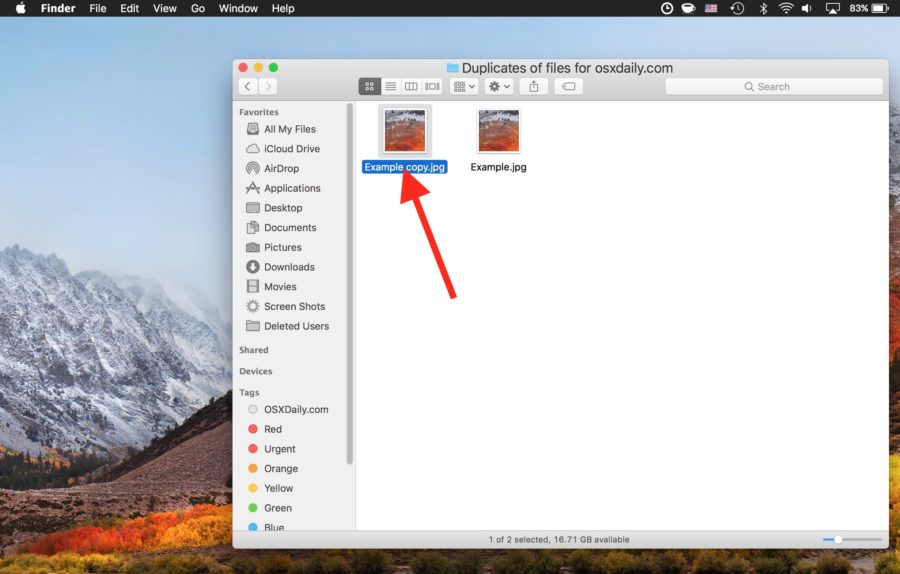
Task: Click the folder icon in window title
Action: (x=452, y=68)
